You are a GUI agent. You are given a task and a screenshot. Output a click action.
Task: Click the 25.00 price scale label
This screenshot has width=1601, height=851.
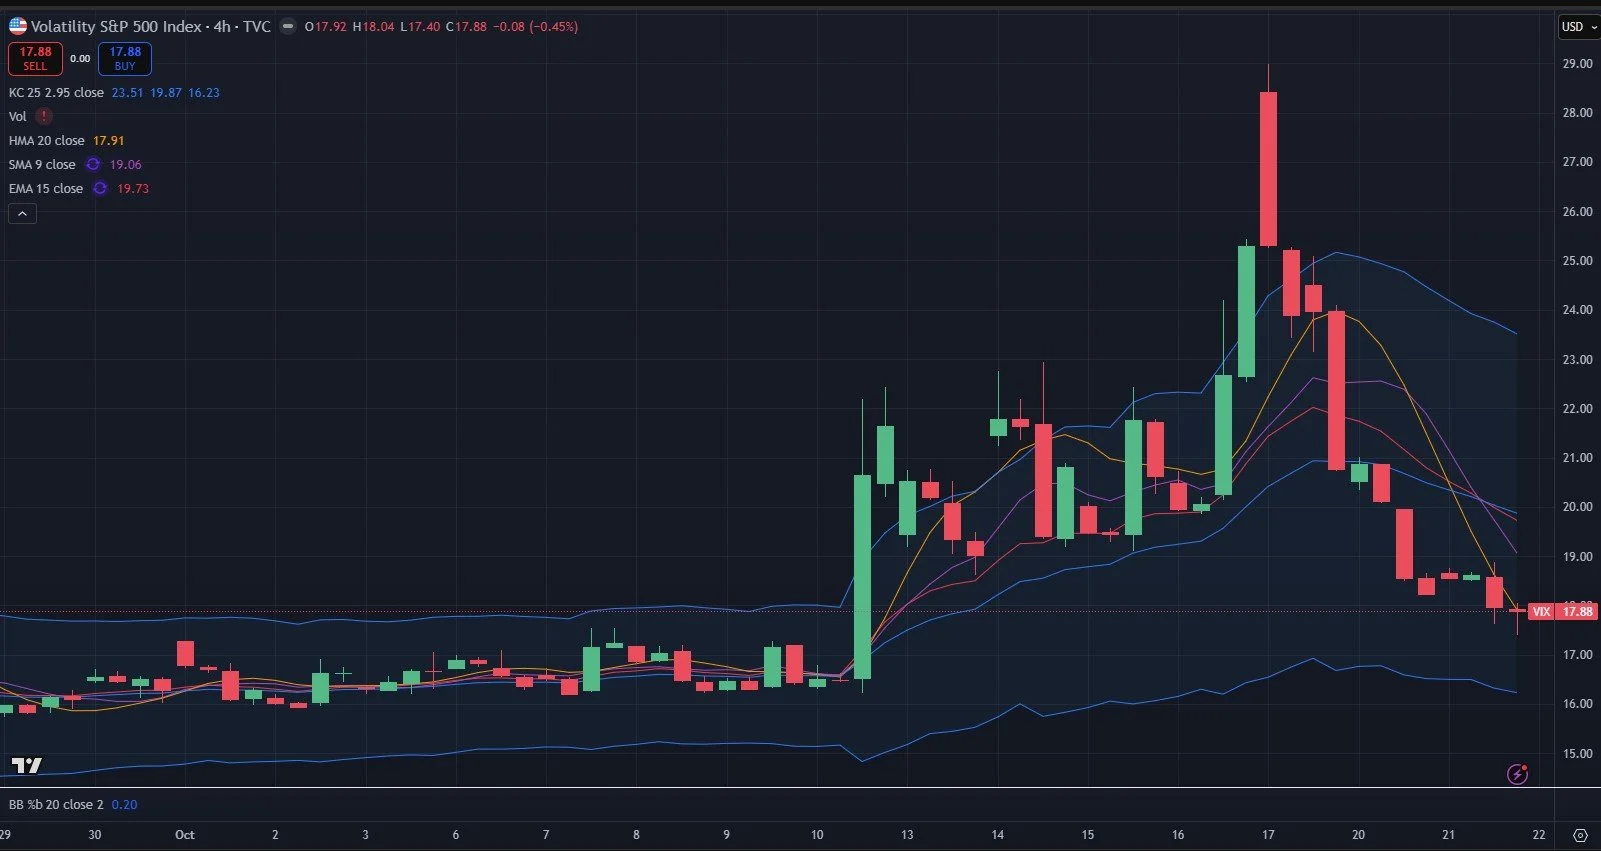coord(1578,260)
